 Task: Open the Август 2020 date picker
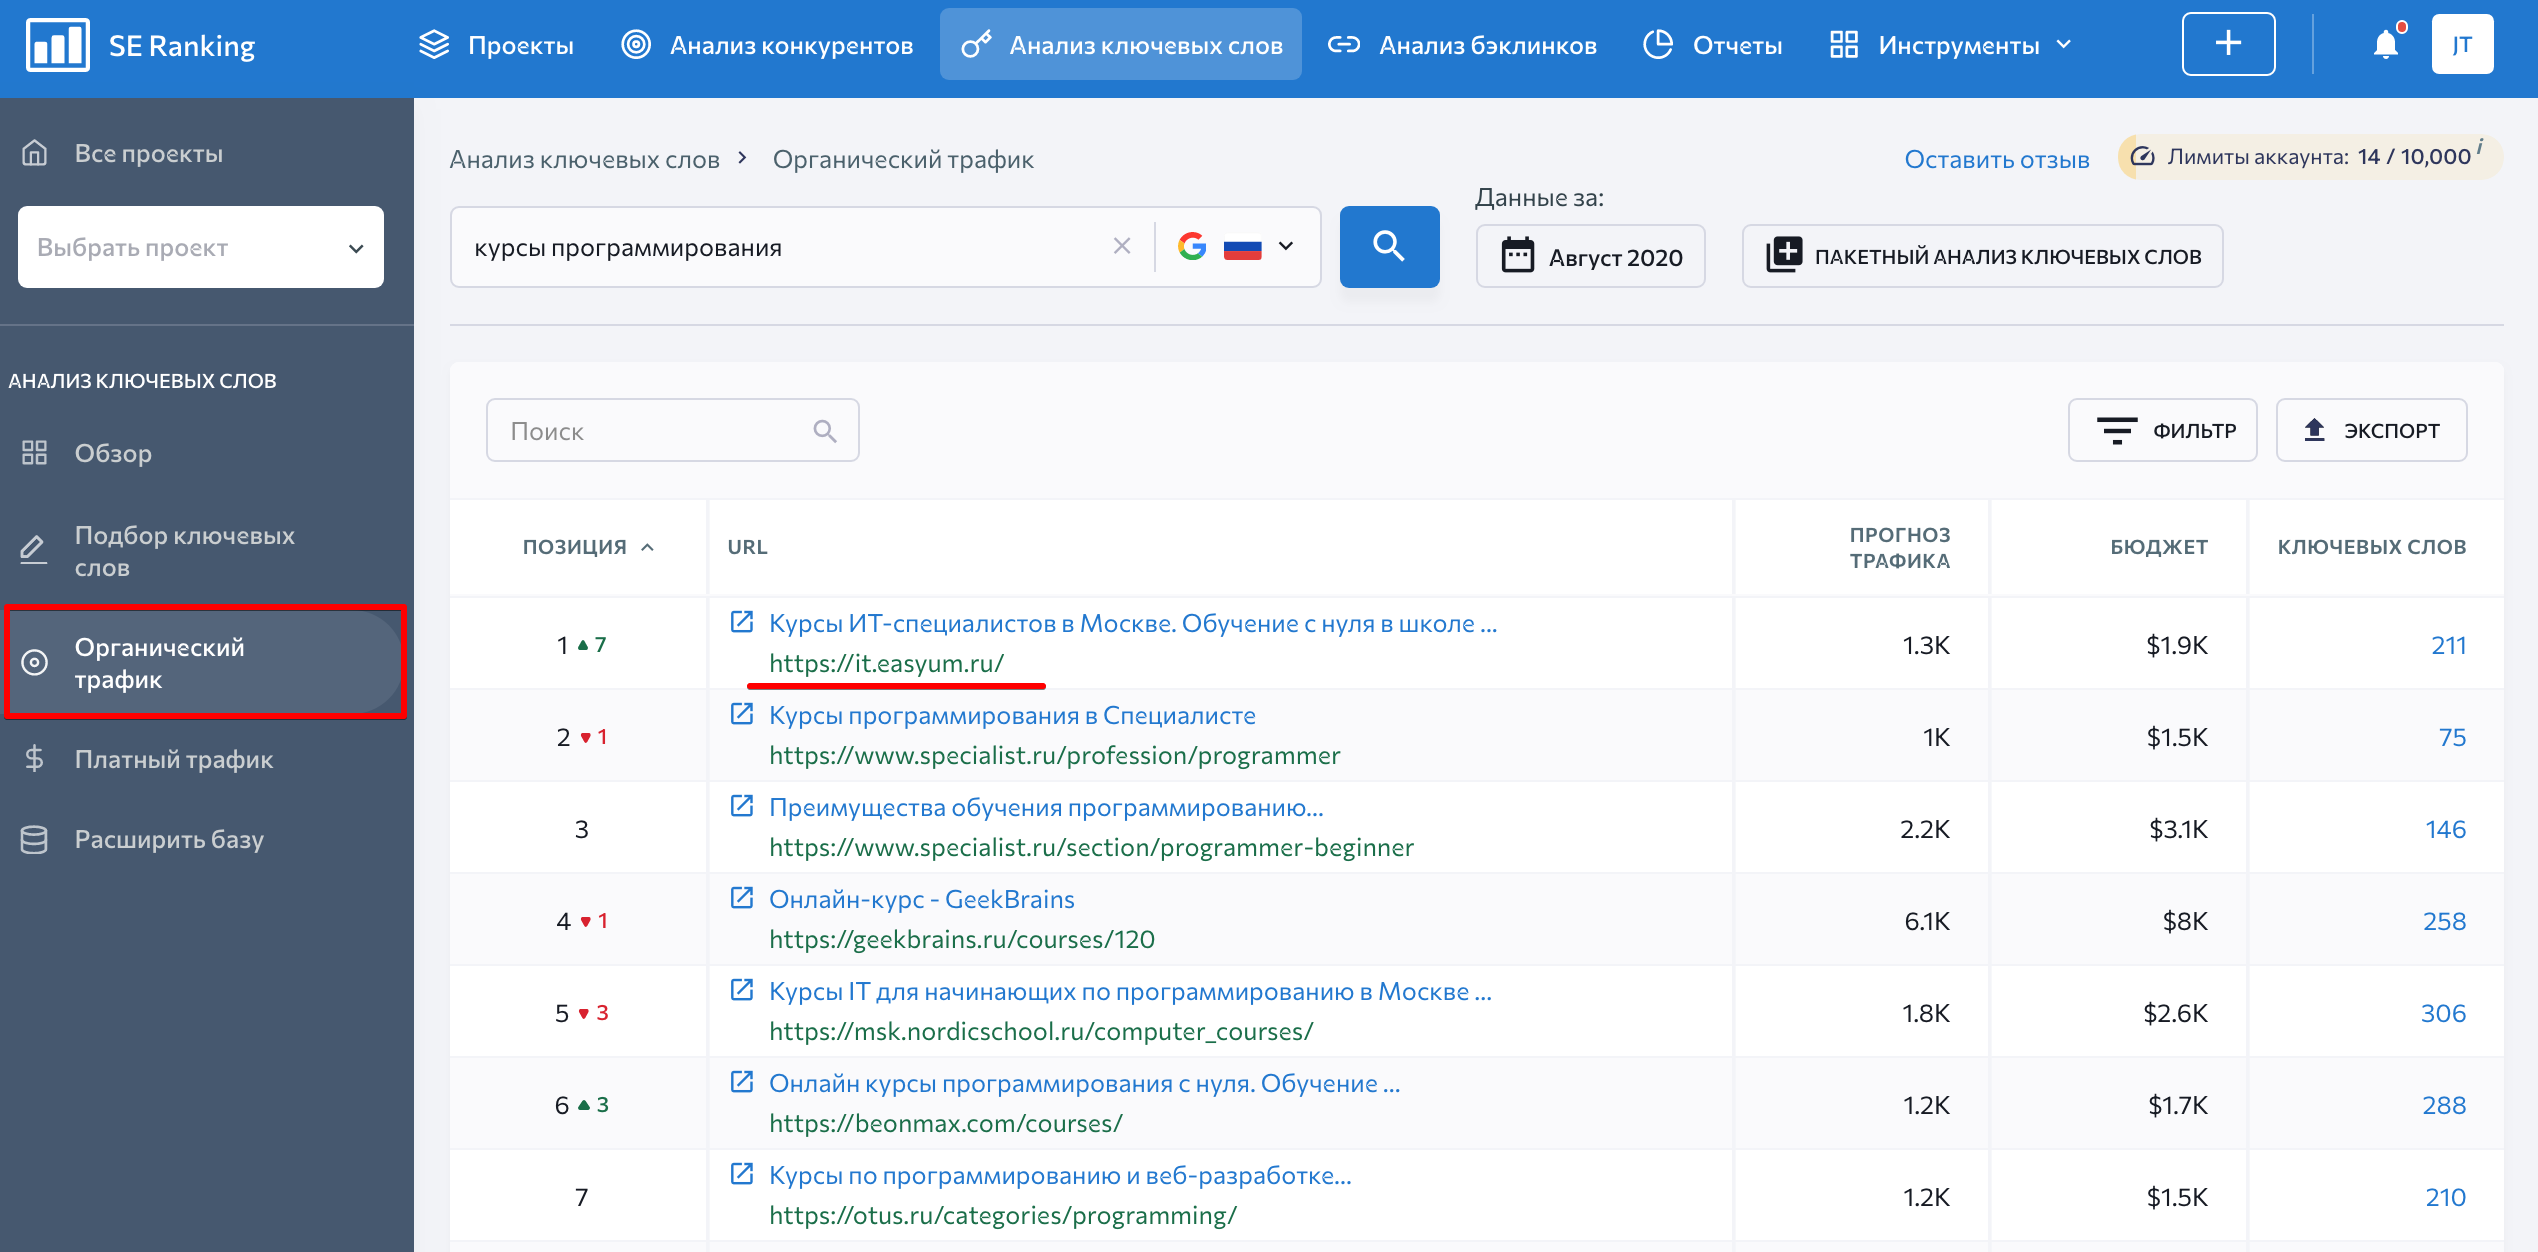pos(1590,256)
